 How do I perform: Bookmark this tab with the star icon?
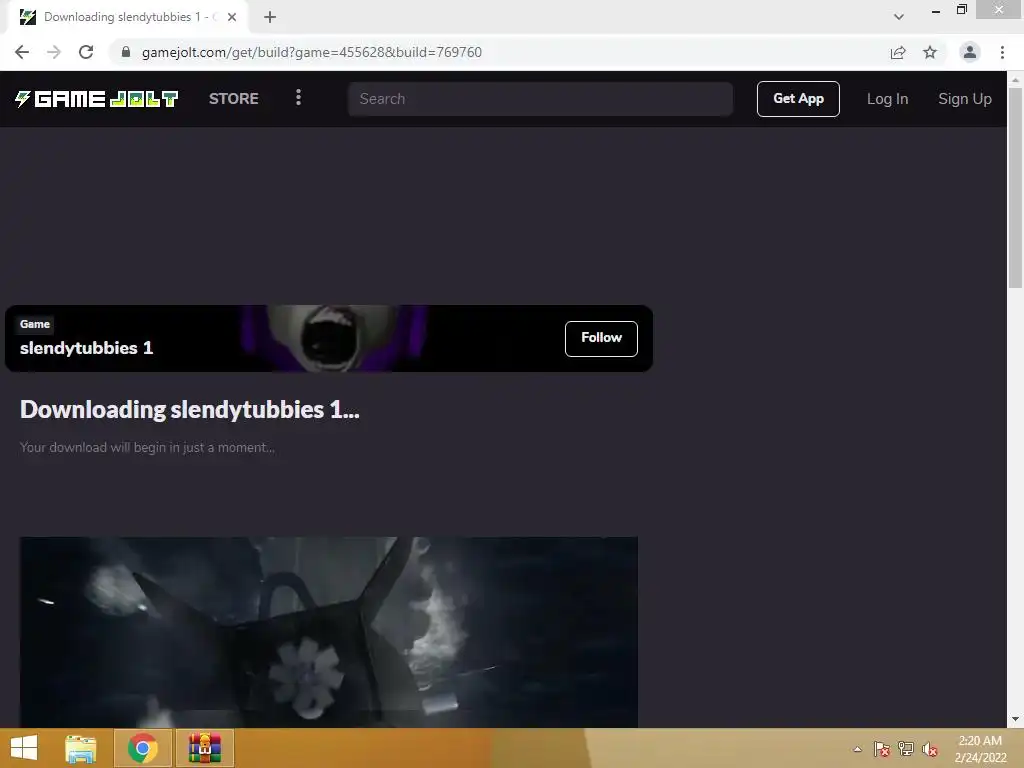coord(930,52)
